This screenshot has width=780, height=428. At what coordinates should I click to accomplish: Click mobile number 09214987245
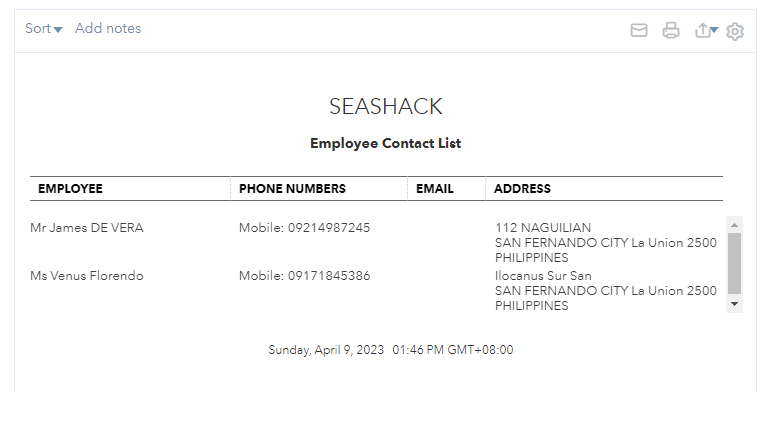(x=329, y=228)
